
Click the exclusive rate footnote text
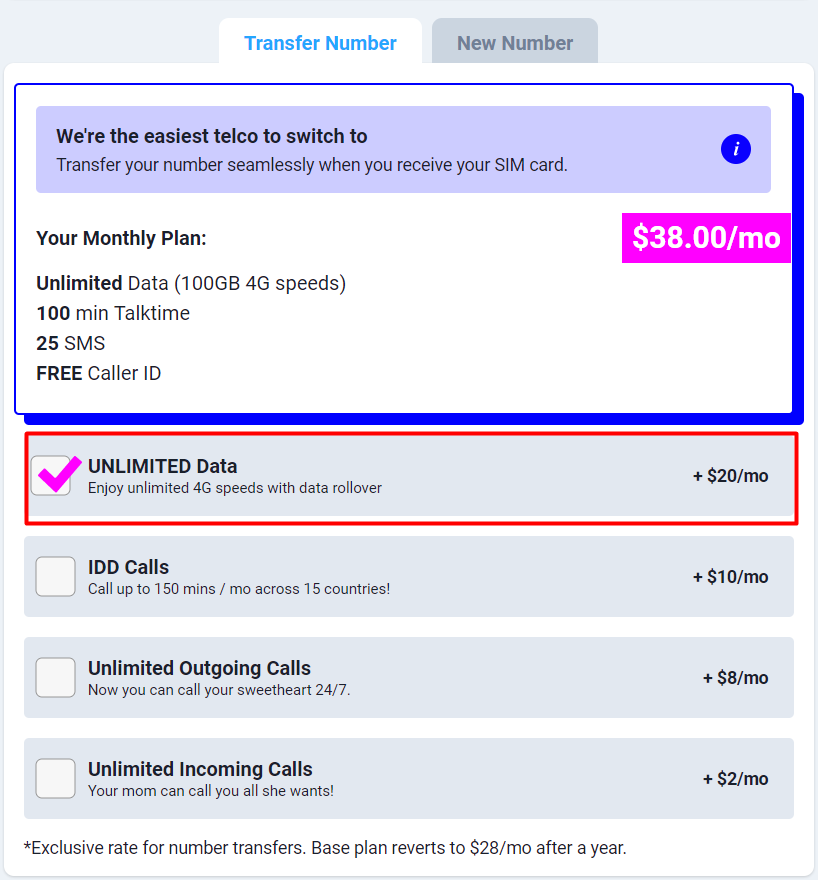point(329,848)
